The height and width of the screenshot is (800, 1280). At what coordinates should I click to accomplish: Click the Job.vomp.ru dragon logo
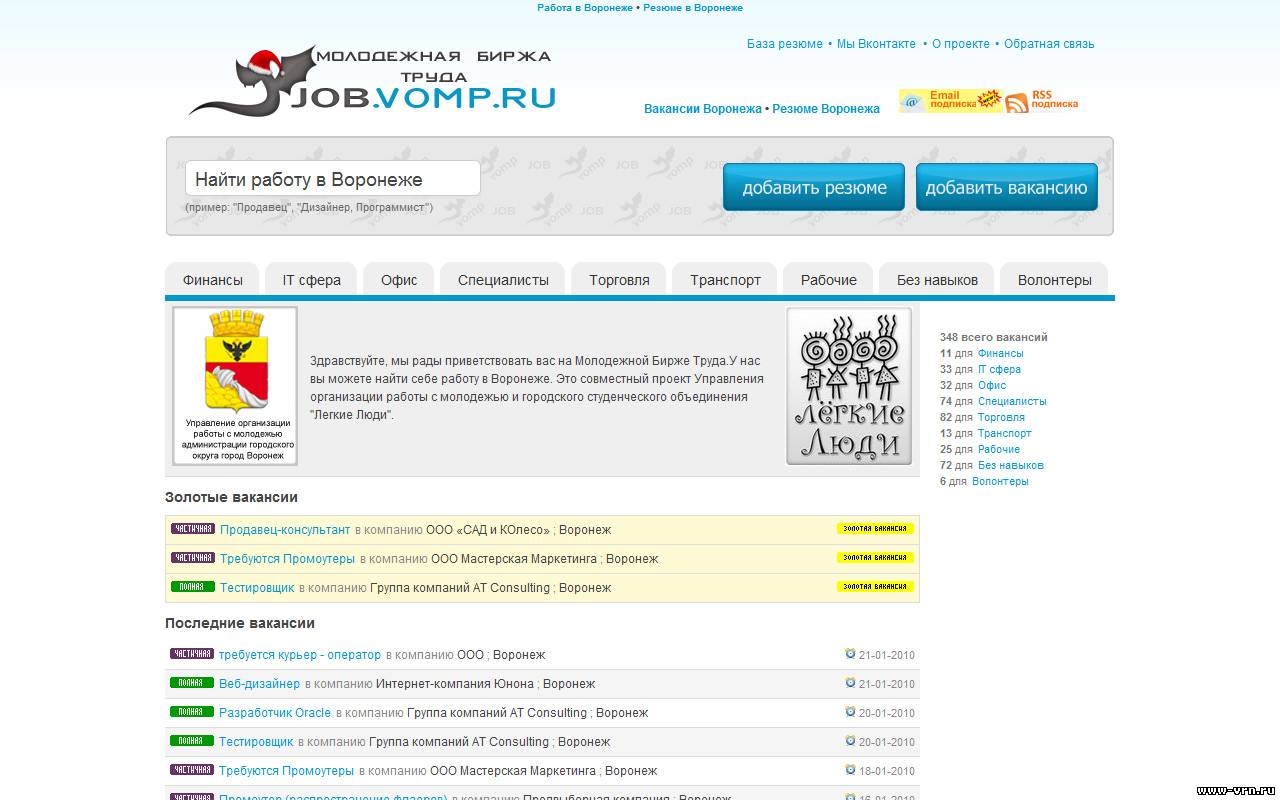coord(370,82)
